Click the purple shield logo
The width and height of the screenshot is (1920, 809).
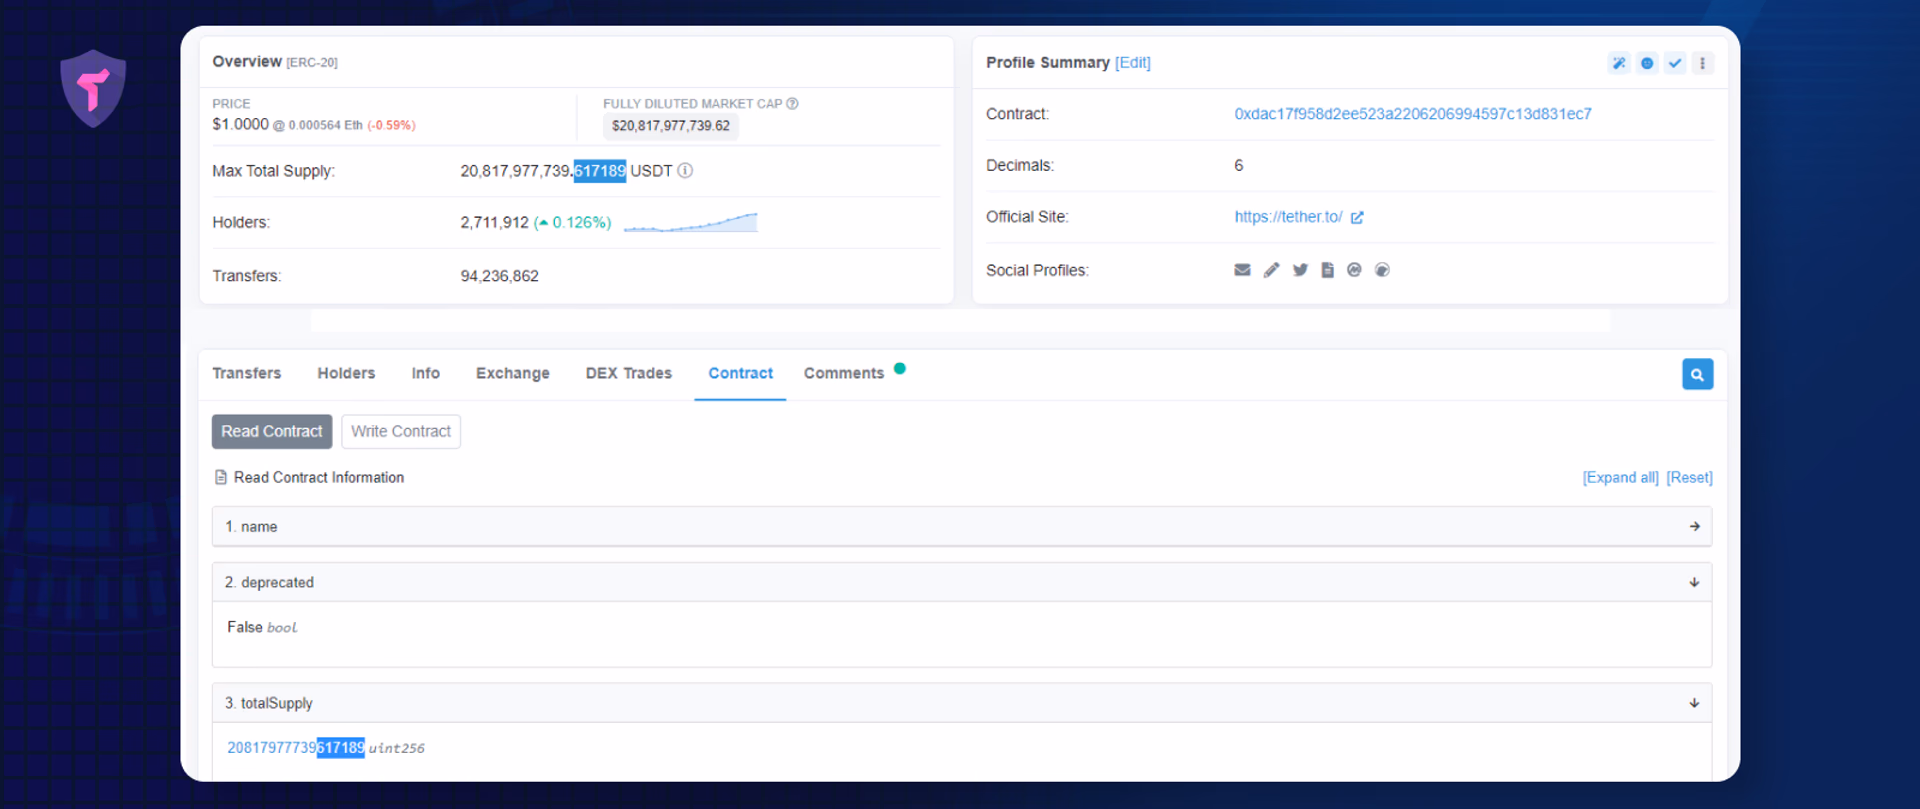click(x=93, y=89)
